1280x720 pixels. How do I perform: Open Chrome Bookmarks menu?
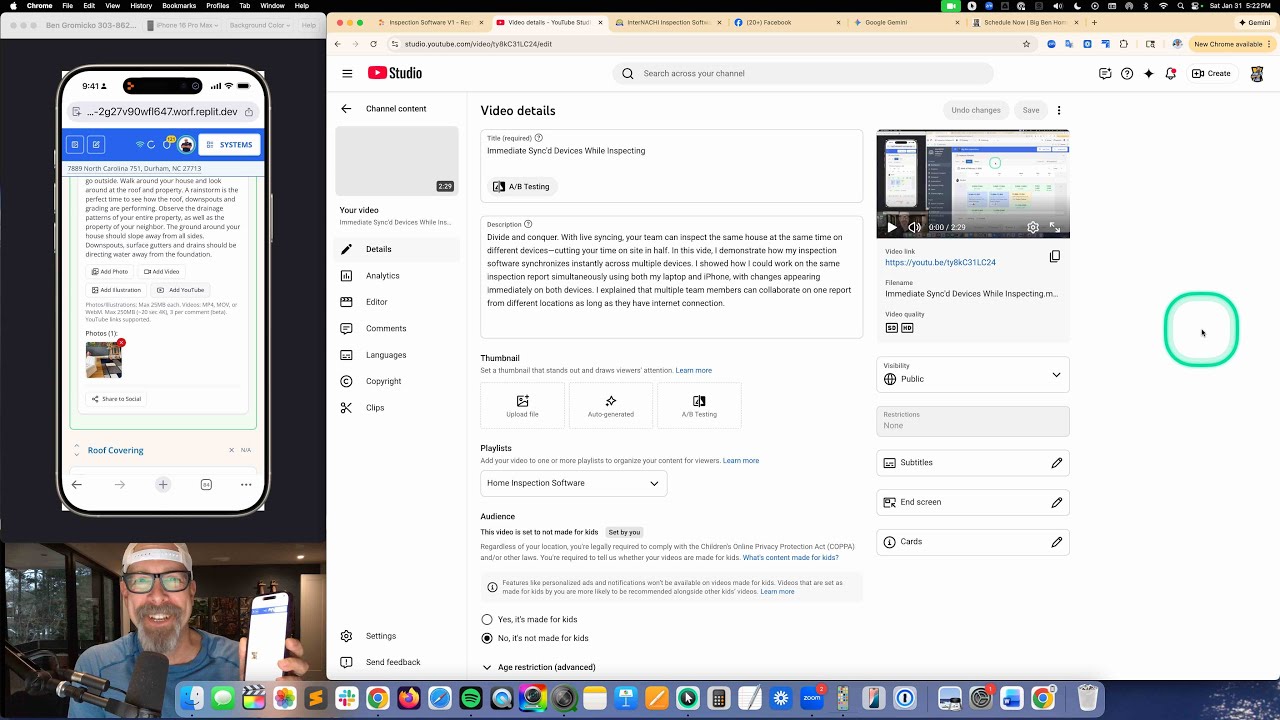(x=179, y=6)
